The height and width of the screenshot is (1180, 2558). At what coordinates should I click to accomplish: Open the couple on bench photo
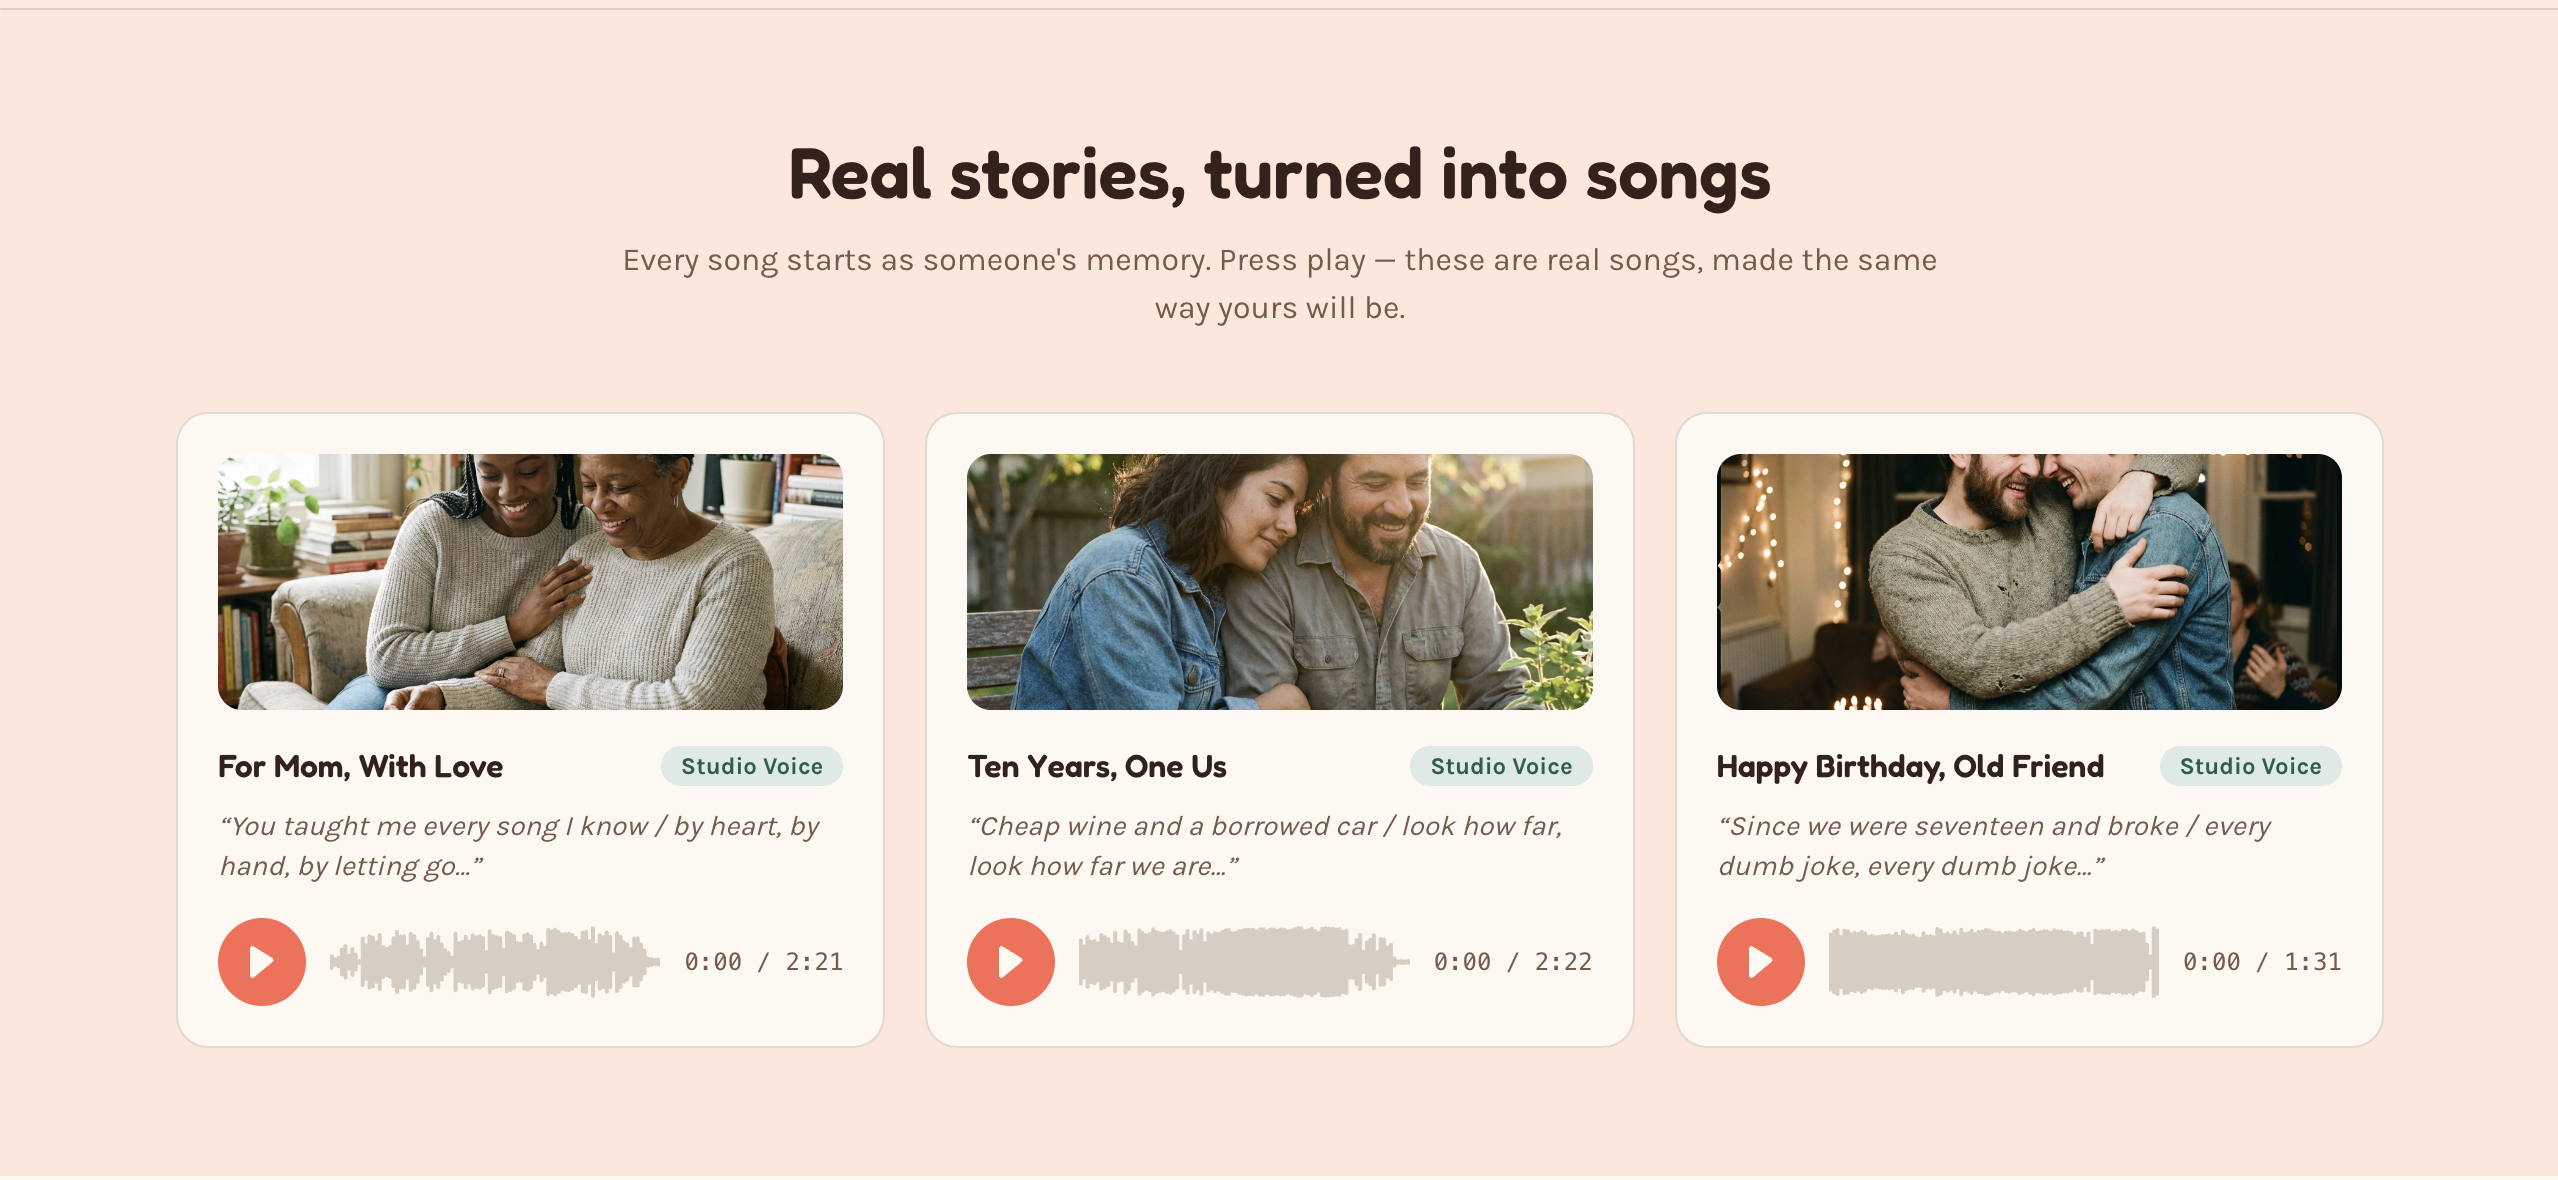click(x=1279, y=582)
